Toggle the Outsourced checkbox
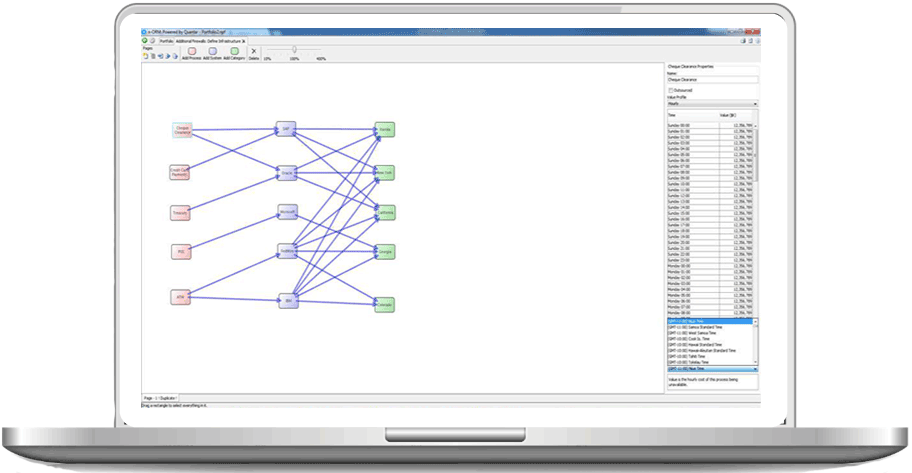The height and width of the screenshot is (473, 912). [671, 91]
